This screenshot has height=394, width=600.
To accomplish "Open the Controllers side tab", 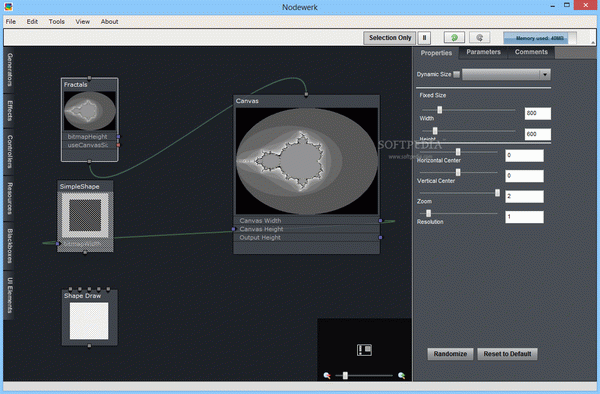I will click(9, 151).
